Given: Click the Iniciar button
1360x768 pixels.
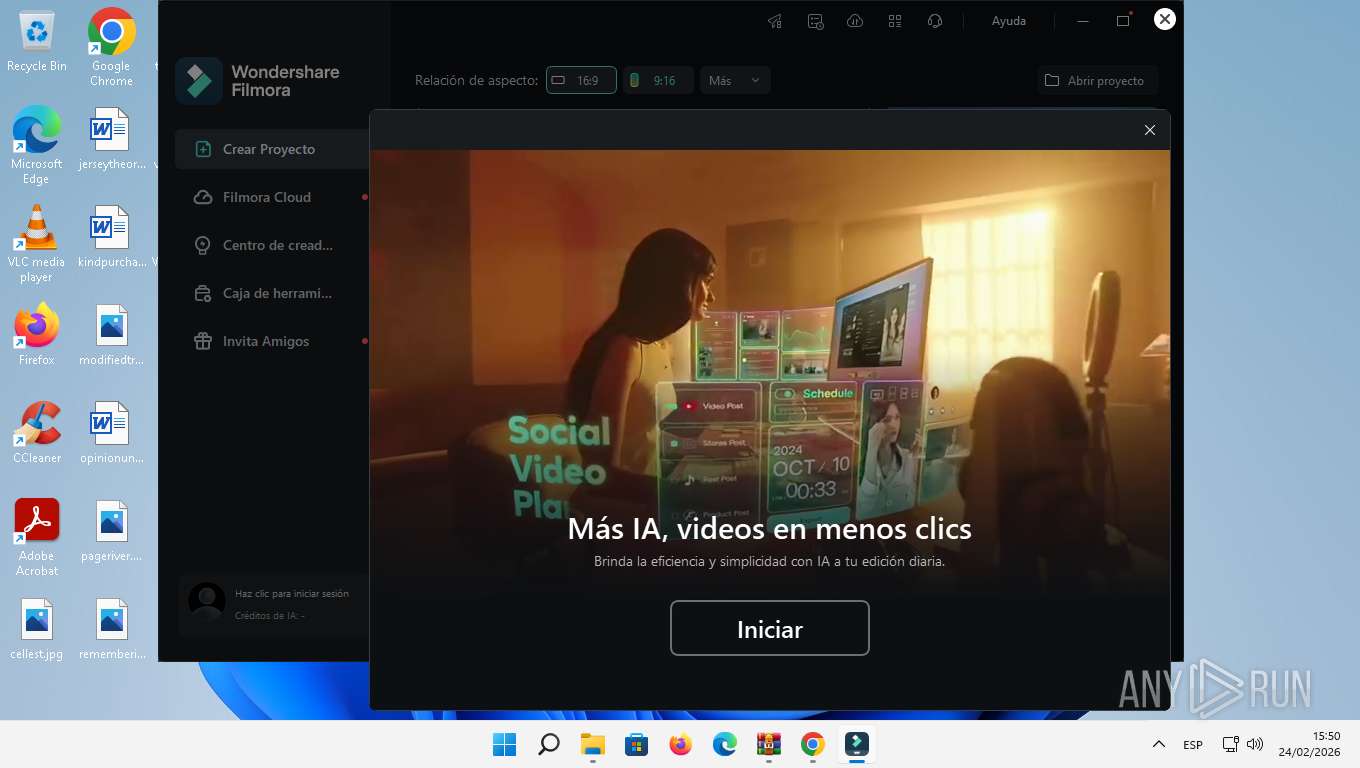Looking at the screenshot, I should pyautogui.click(x=770, y=629).
